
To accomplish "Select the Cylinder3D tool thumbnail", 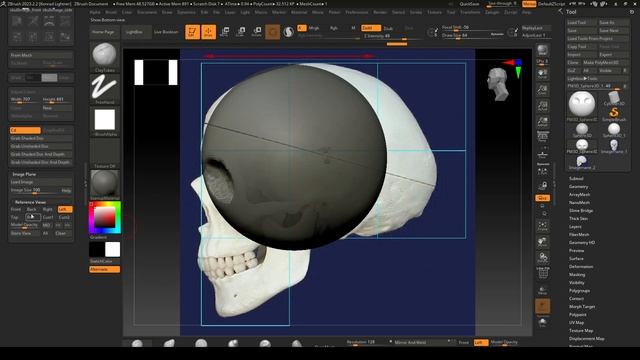I will 613,98.
